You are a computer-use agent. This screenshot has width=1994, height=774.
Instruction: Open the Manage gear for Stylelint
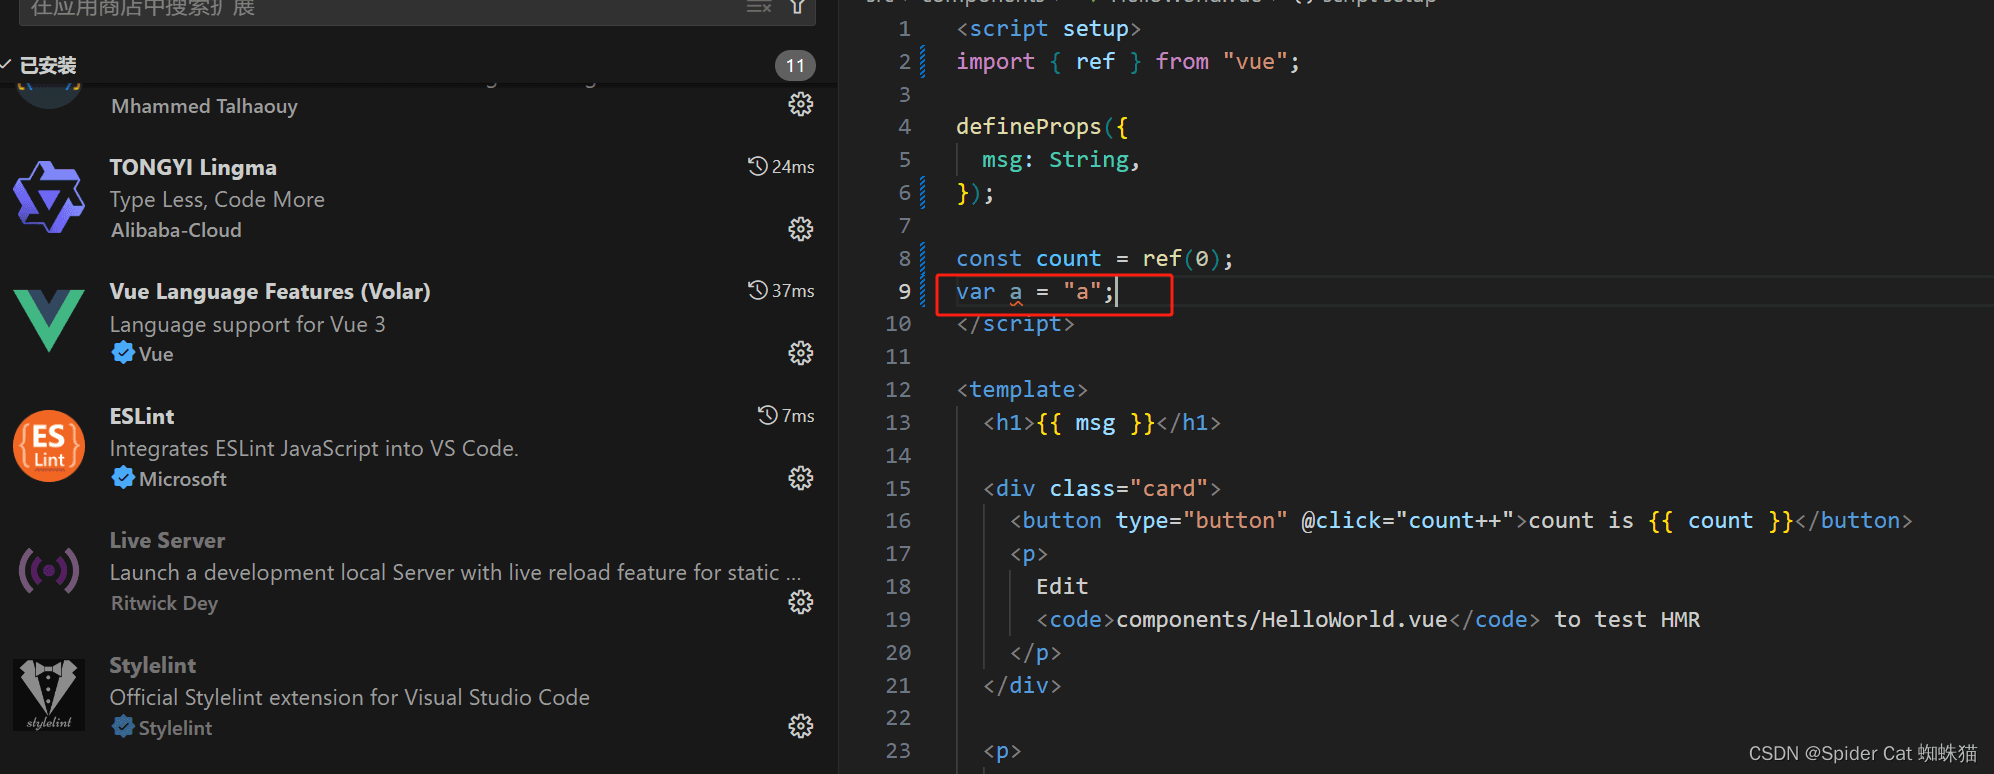(x=801, y=726)
